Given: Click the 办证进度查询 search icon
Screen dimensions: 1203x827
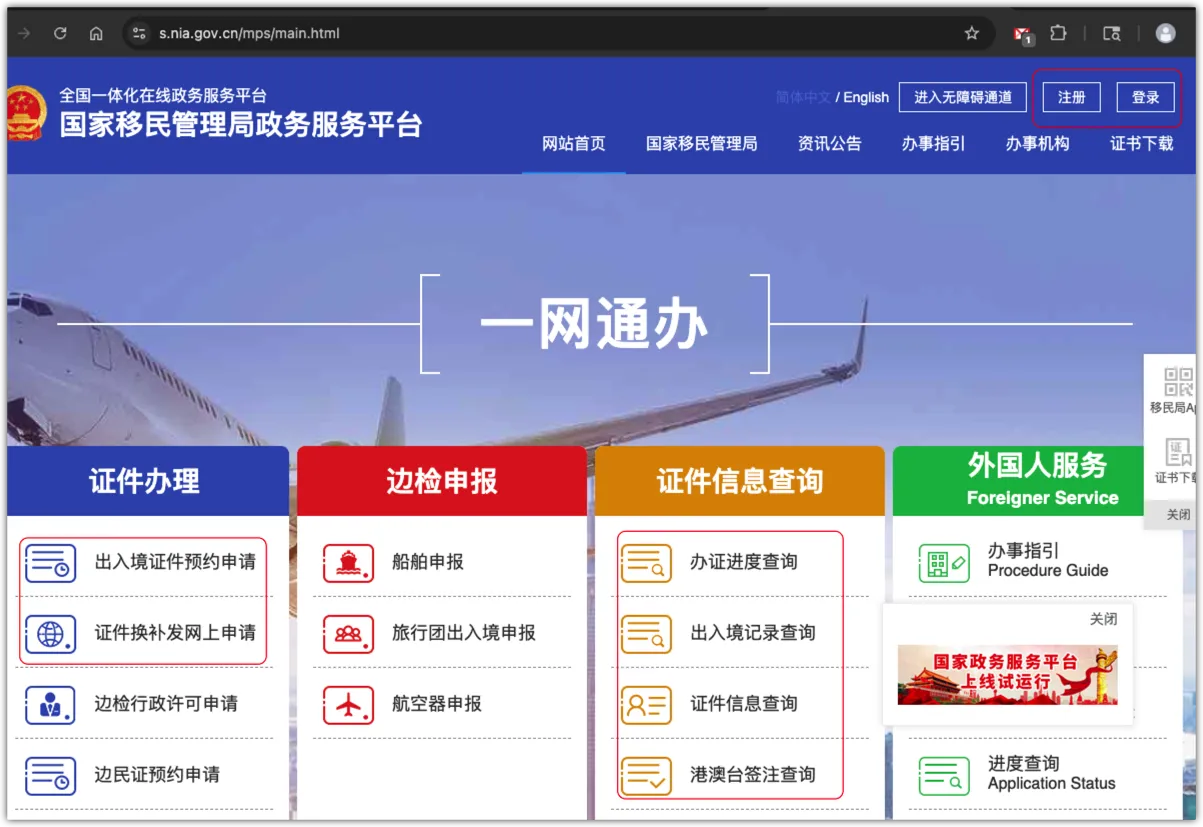Looking at the screenshot, I should [x=646, y=563].
